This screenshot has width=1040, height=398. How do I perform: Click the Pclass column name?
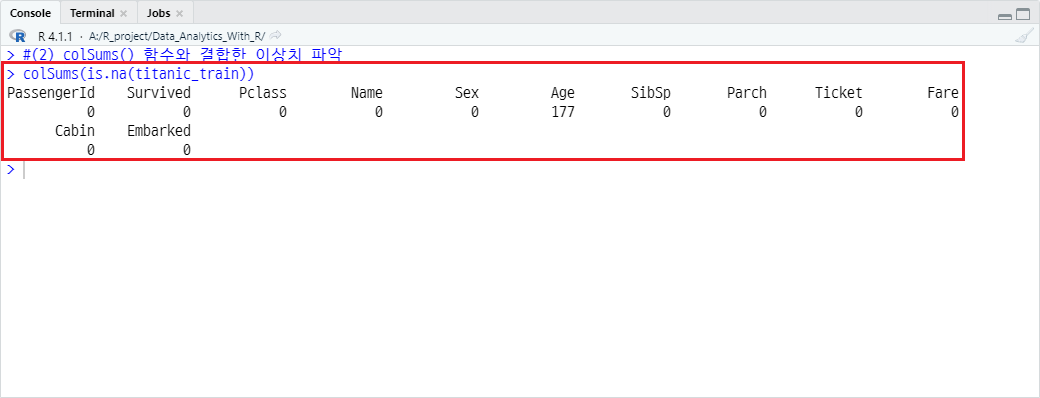click(x=263, y=93)
